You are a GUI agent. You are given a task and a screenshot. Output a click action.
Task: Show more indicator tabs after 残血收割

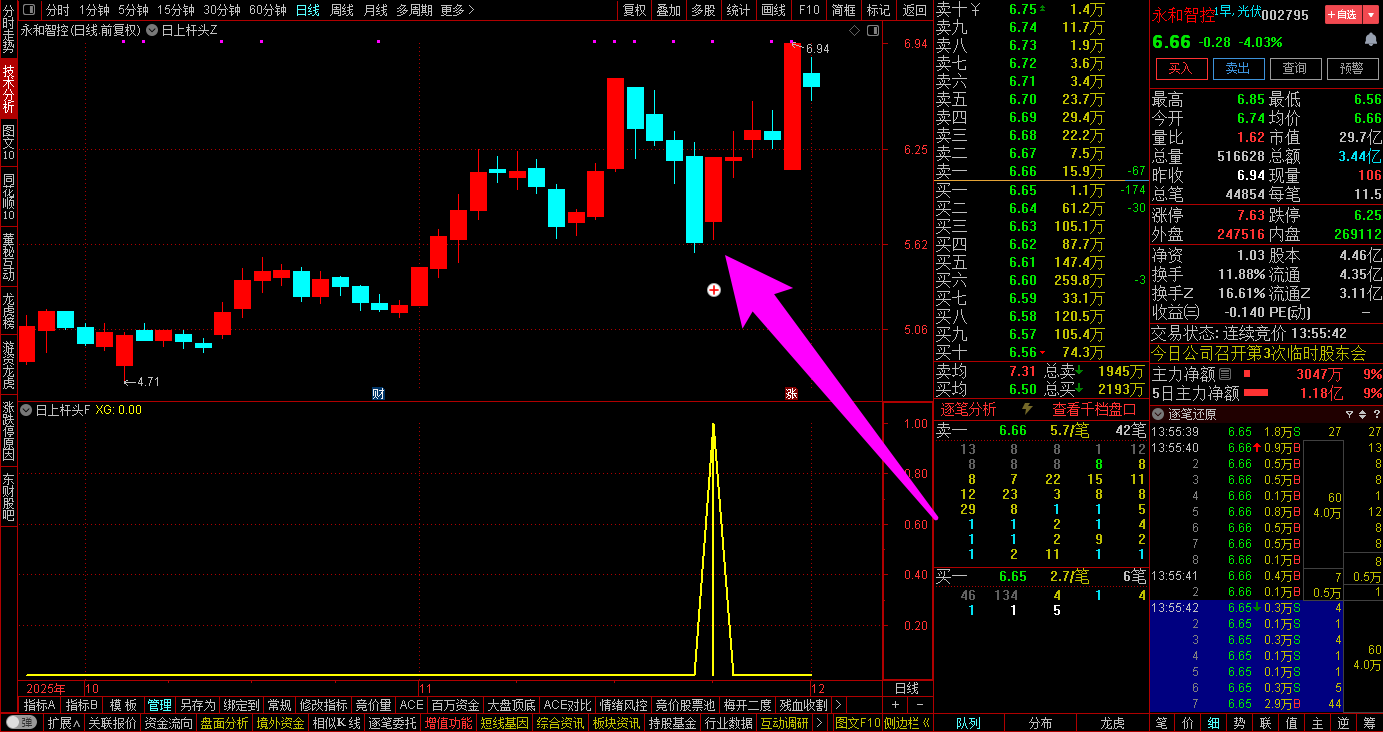837,705
